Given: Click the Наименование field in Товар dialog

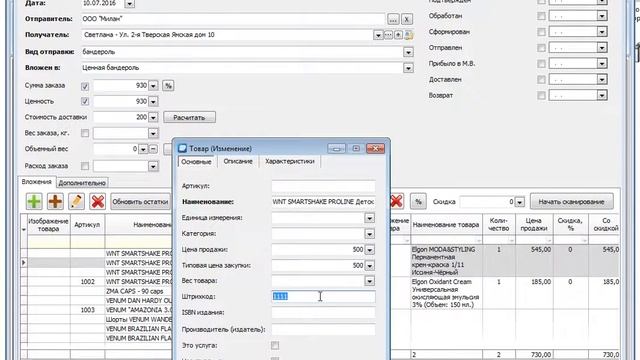Looking at the screenshot, I should (323, 202).
